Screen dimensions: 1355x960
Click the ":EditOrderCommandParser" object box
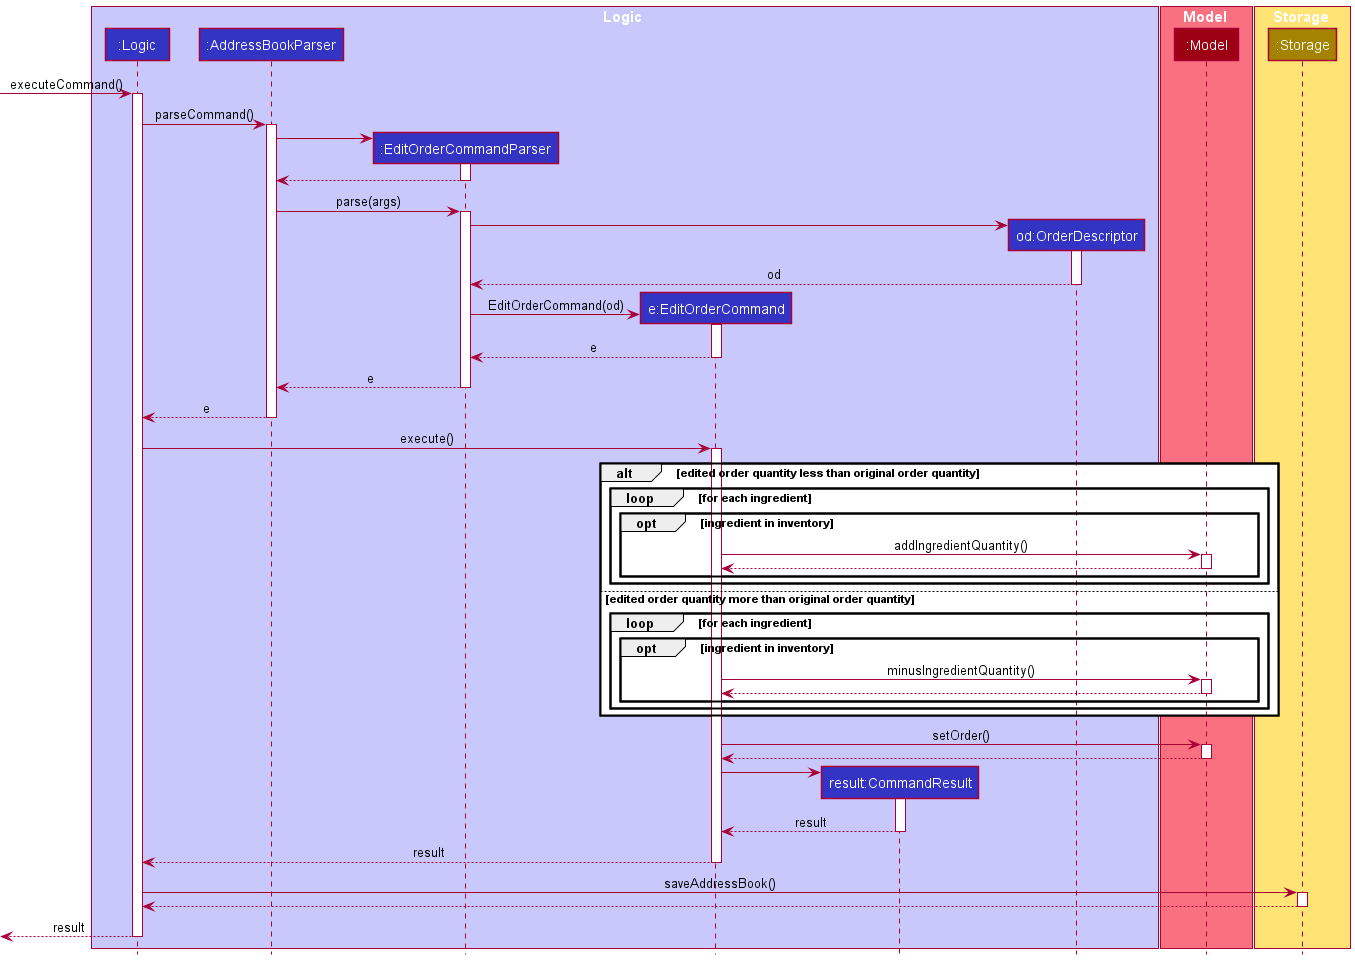tap(466, 148)
